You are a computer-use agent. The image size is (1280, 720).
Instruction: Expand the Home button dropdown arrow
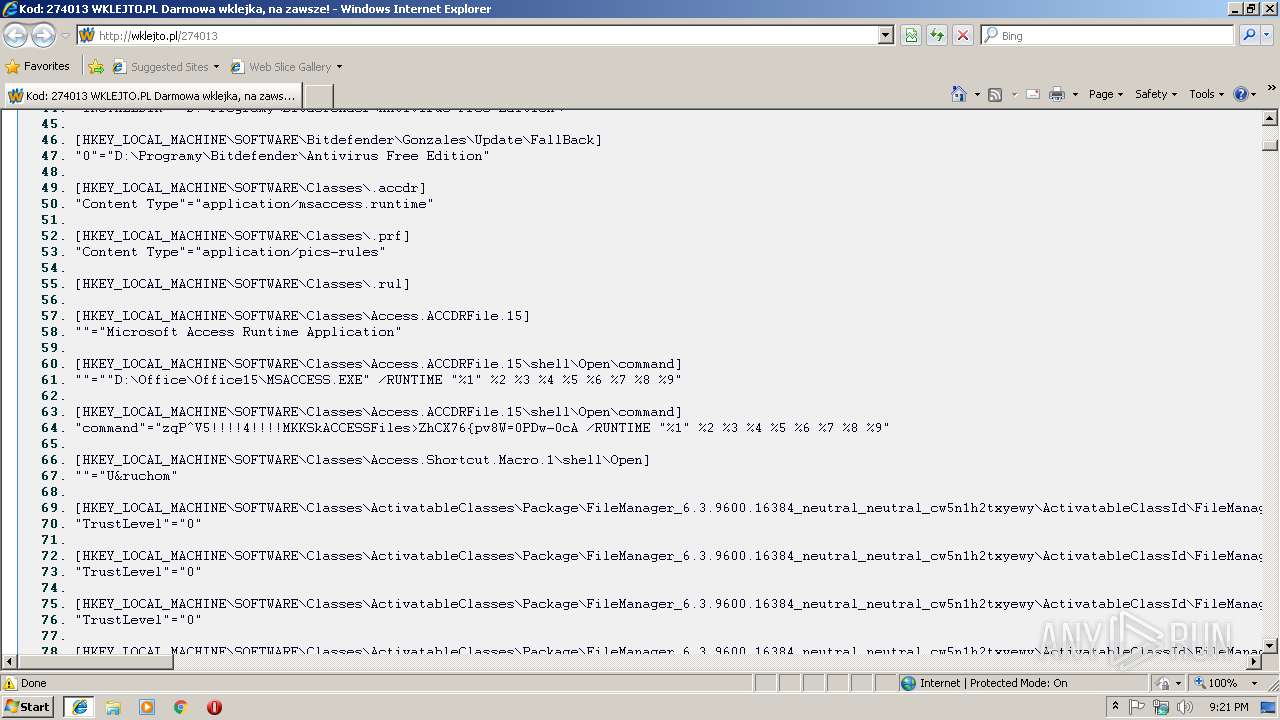pyautogui.click(x=976, y=94)
